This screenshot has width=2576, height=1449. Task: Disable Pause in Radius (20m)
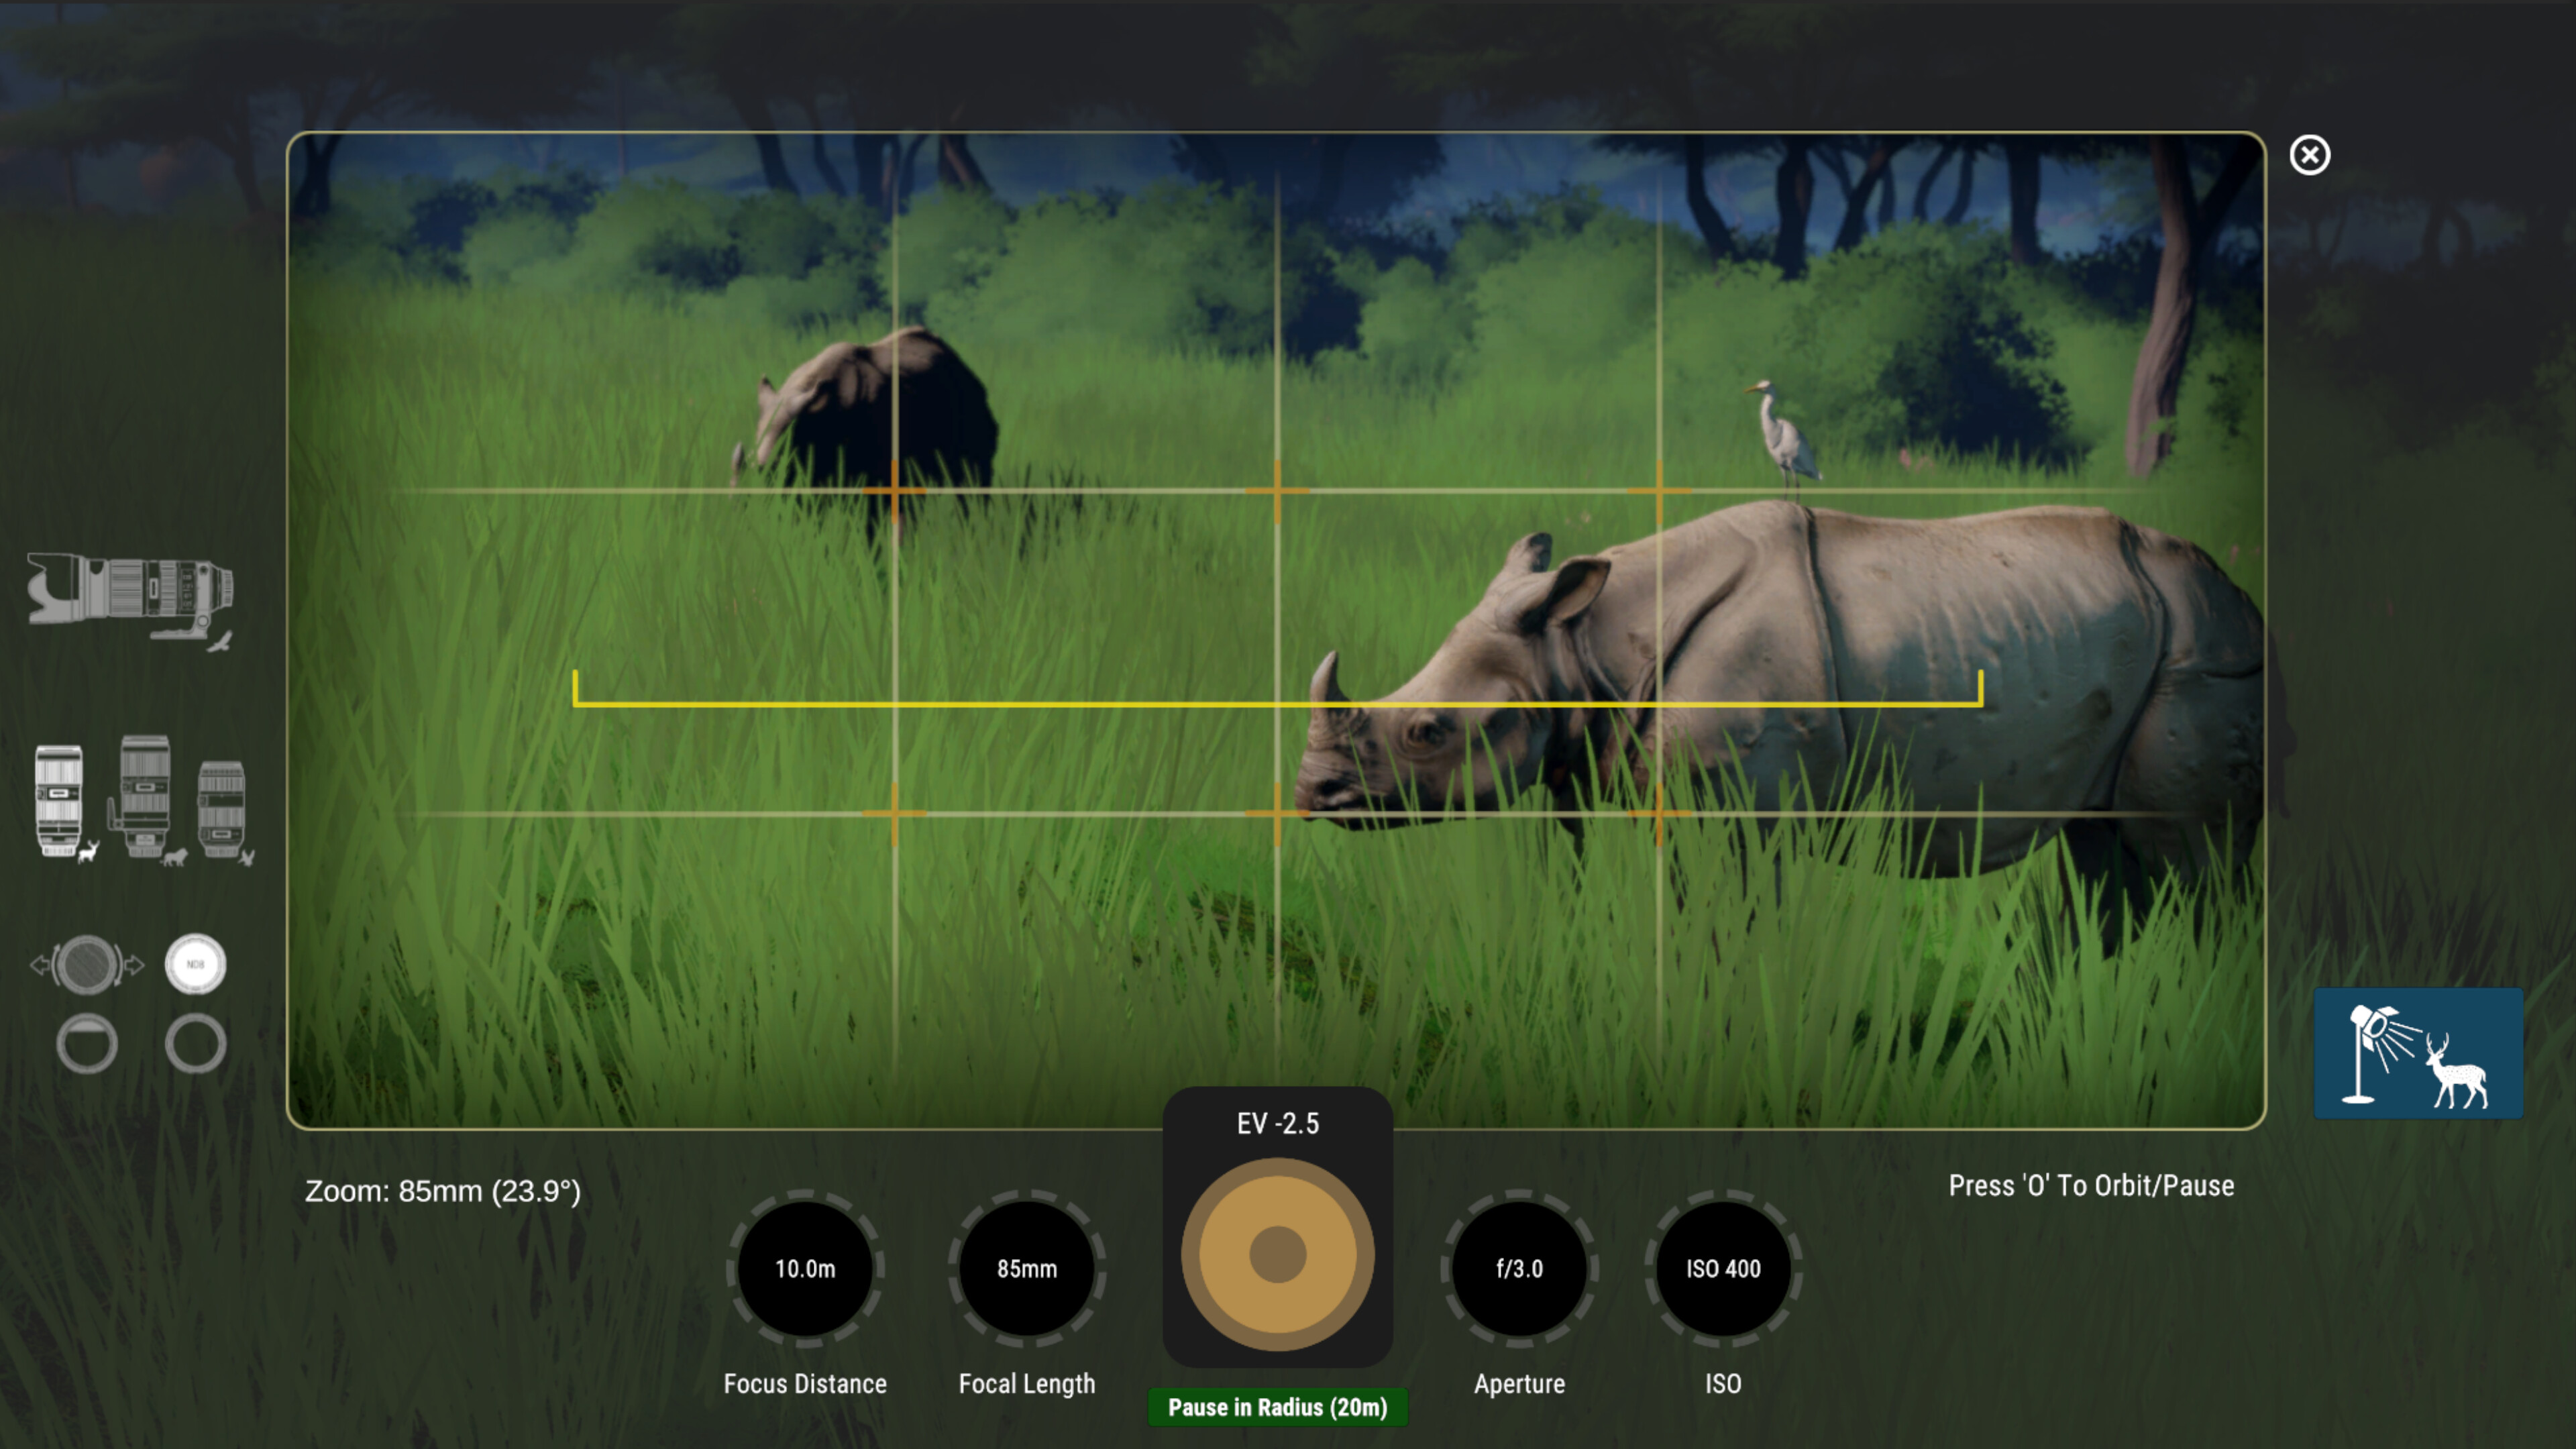1277,1406
